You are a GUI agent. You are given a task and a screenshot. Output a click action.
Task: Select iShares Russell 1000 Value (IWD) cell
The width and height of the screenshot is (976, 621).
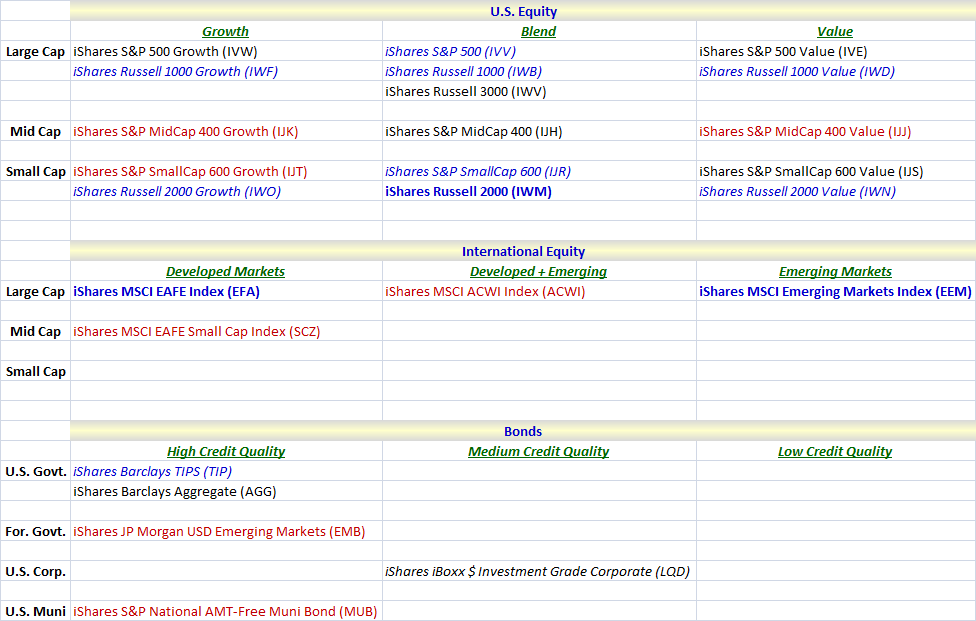click(x=836, y=71)
